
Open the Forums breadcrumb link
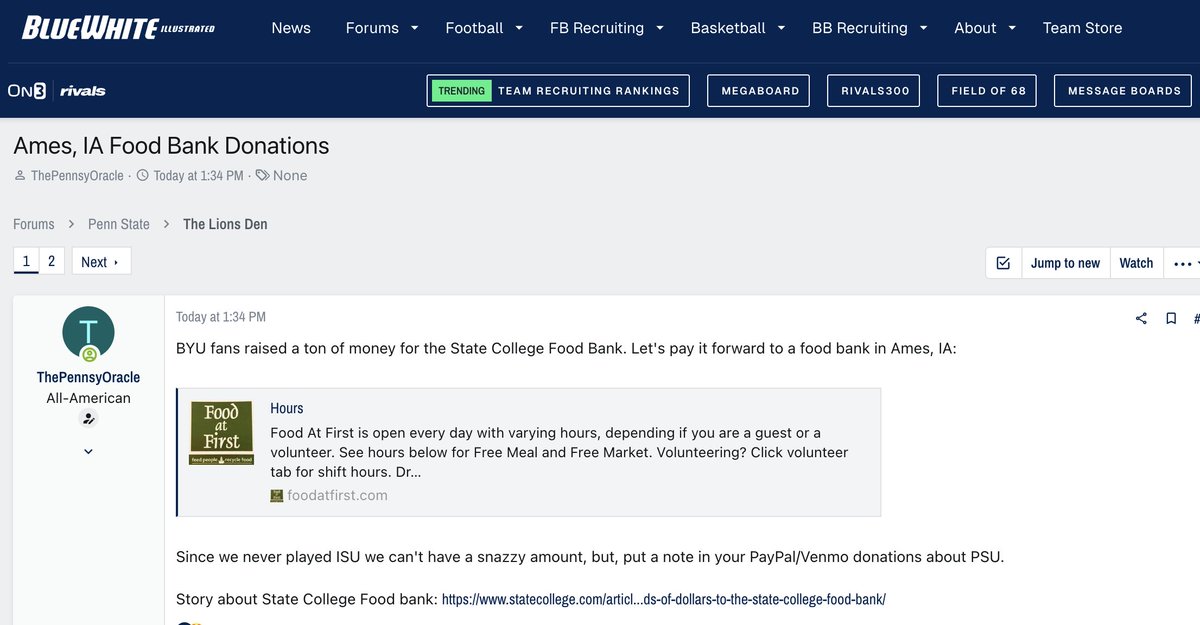tap(34, 224)
